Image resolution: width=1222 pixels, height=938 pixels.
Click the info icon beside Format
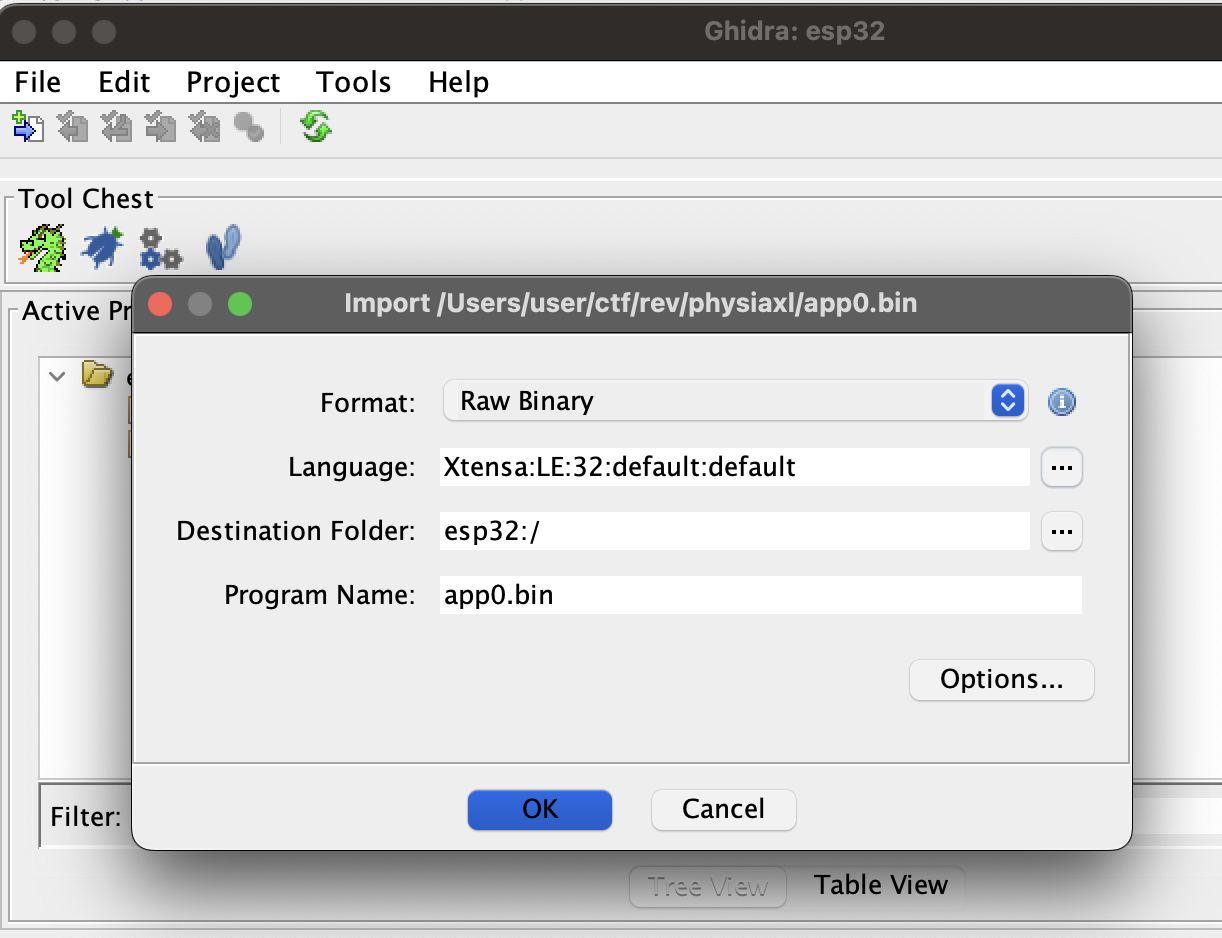1061,402
